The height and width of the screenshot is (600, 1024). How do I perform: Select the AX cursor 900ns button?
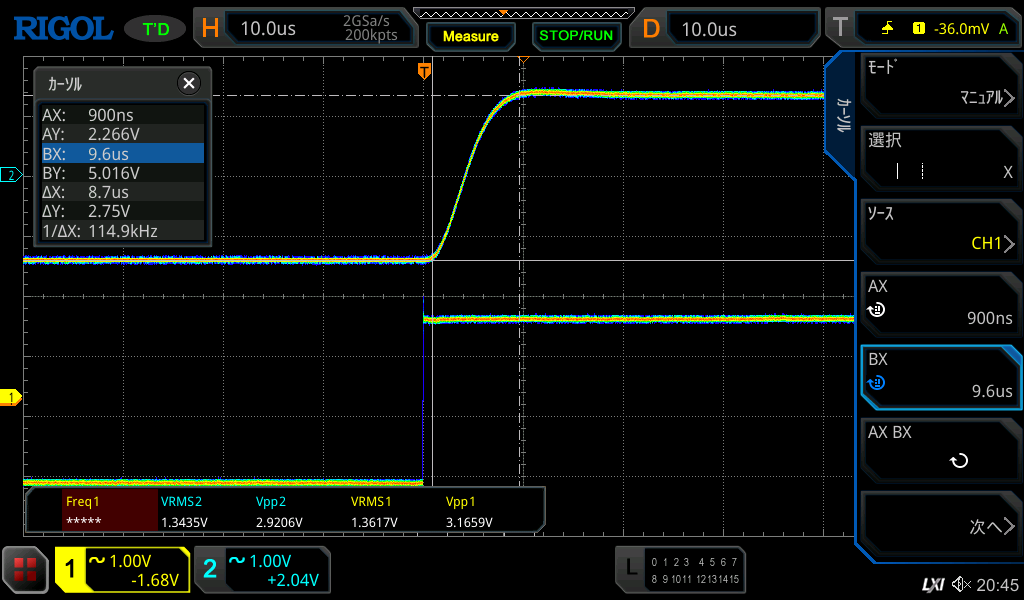pyautogui.click(x=939, y=302)
